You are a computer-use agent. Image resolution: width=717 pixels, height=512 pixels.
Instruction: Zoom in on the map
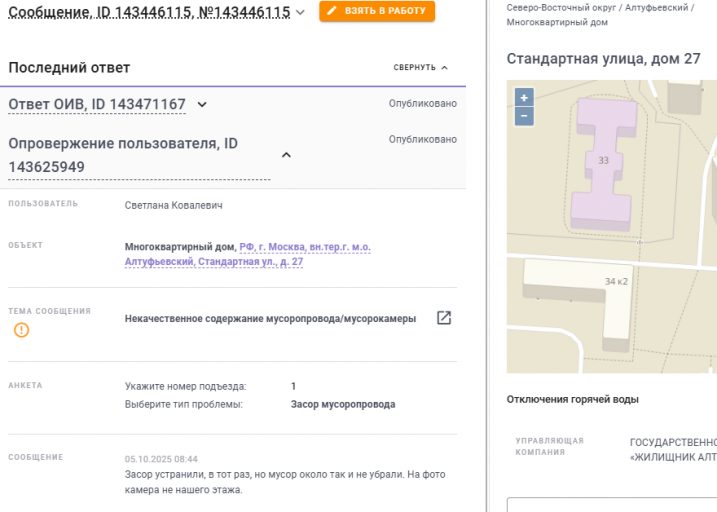(524, 98)
